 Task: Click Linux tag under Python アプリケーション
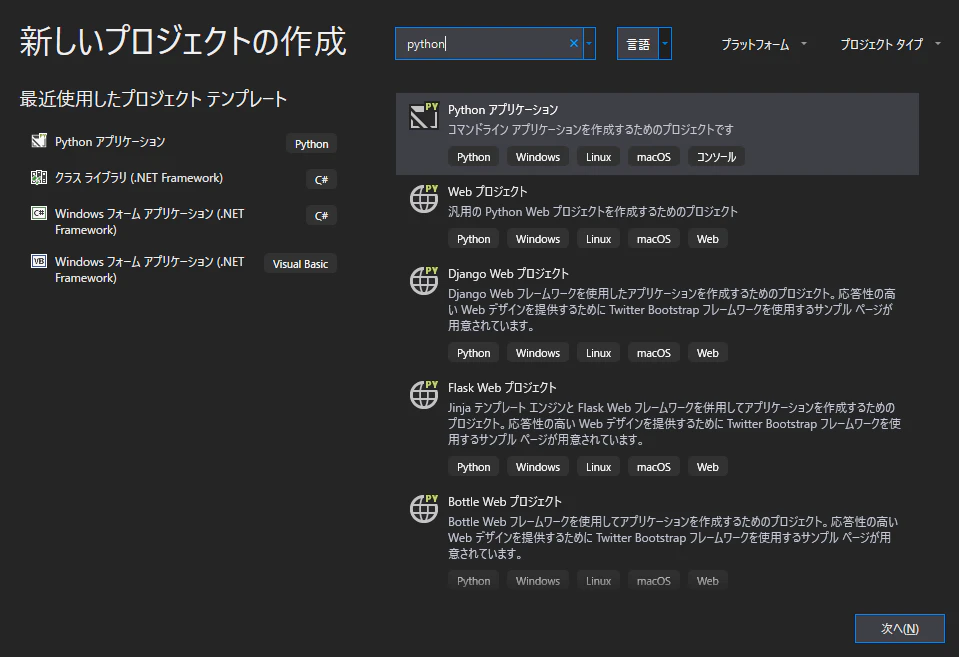point(598,157)
